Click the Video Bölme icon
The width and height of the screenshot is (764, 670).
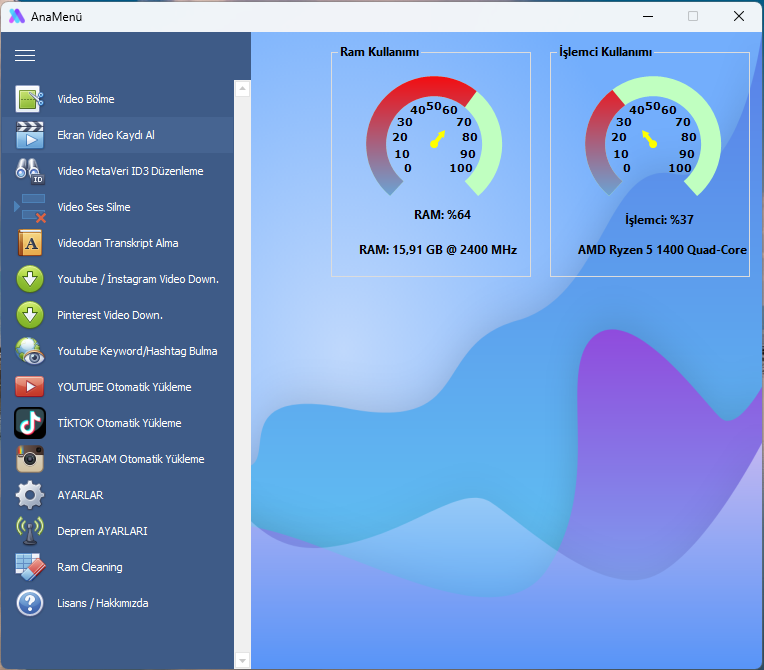click(30, 99)
